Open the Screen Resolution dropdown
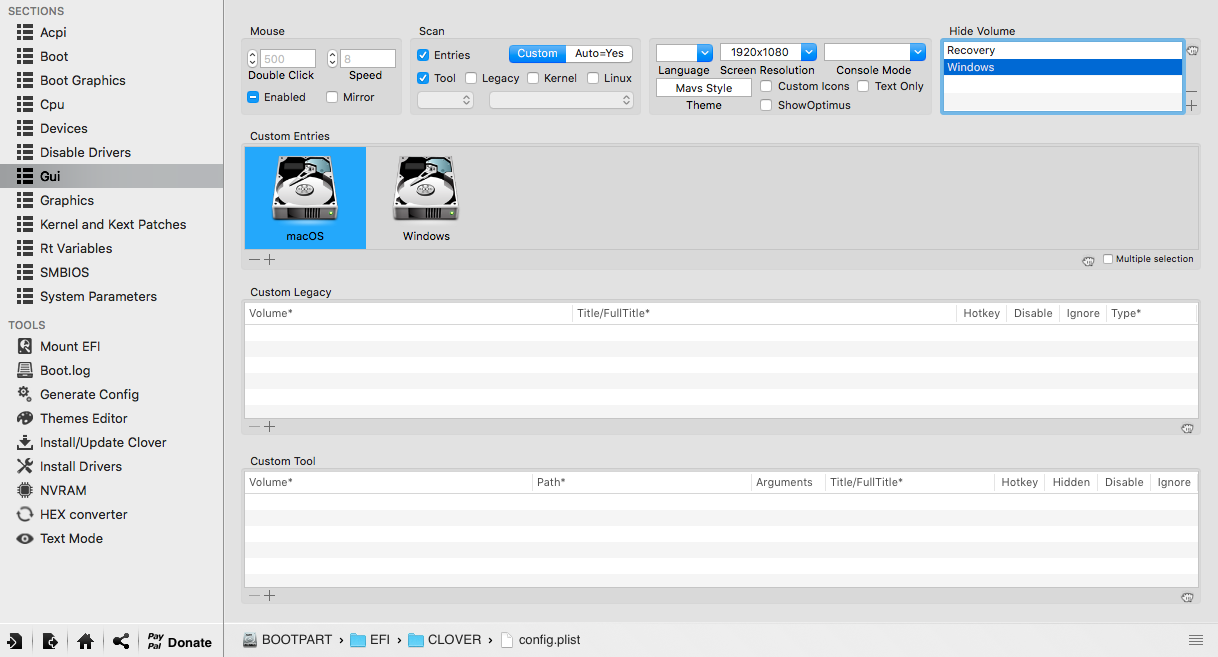This screenshot has height=657, width=1218. coord(768,52)
